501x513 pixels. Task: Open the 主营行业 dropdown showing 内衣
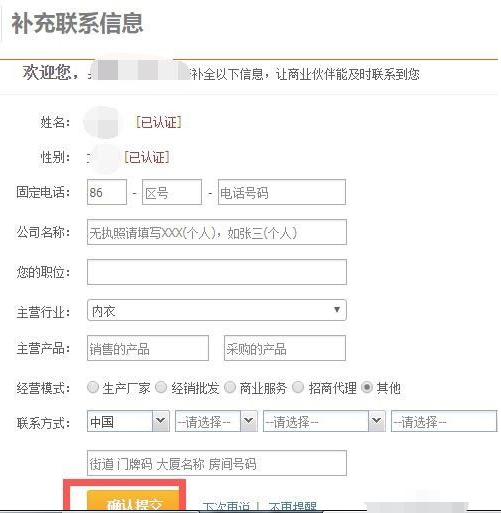pyautogui.click(x=217, y=310)
